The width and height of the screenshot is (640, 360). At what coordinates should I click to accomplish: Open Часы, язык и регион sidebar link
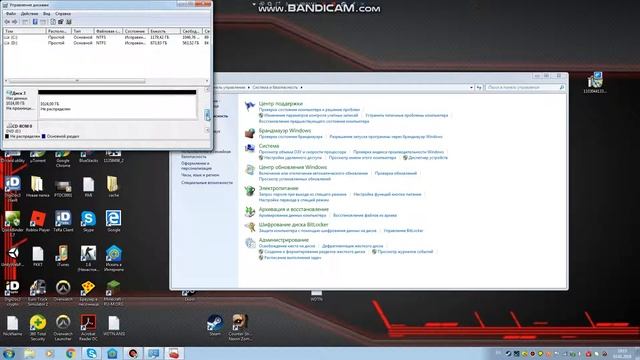[200, 175]
